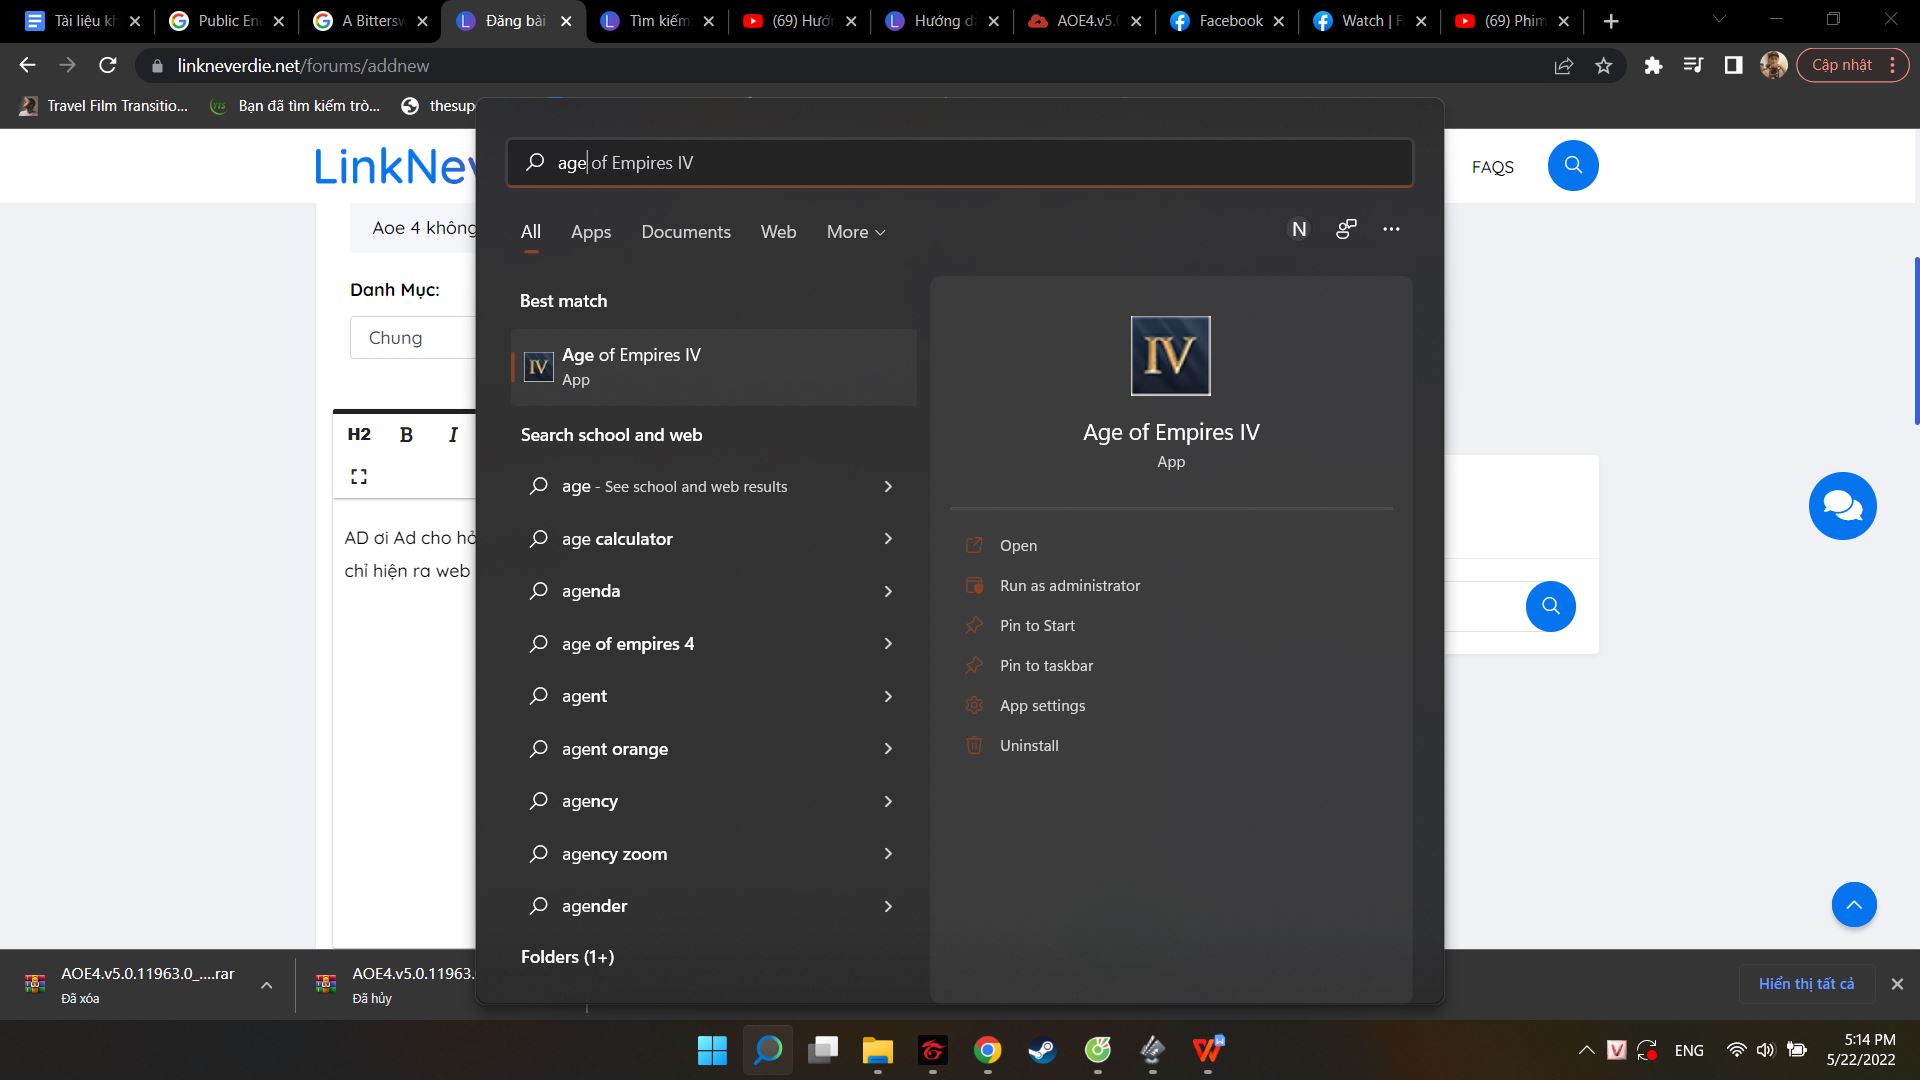1920x1080 pixels.
Task: Open Chrome from the taskbar
Action: 987,1050
